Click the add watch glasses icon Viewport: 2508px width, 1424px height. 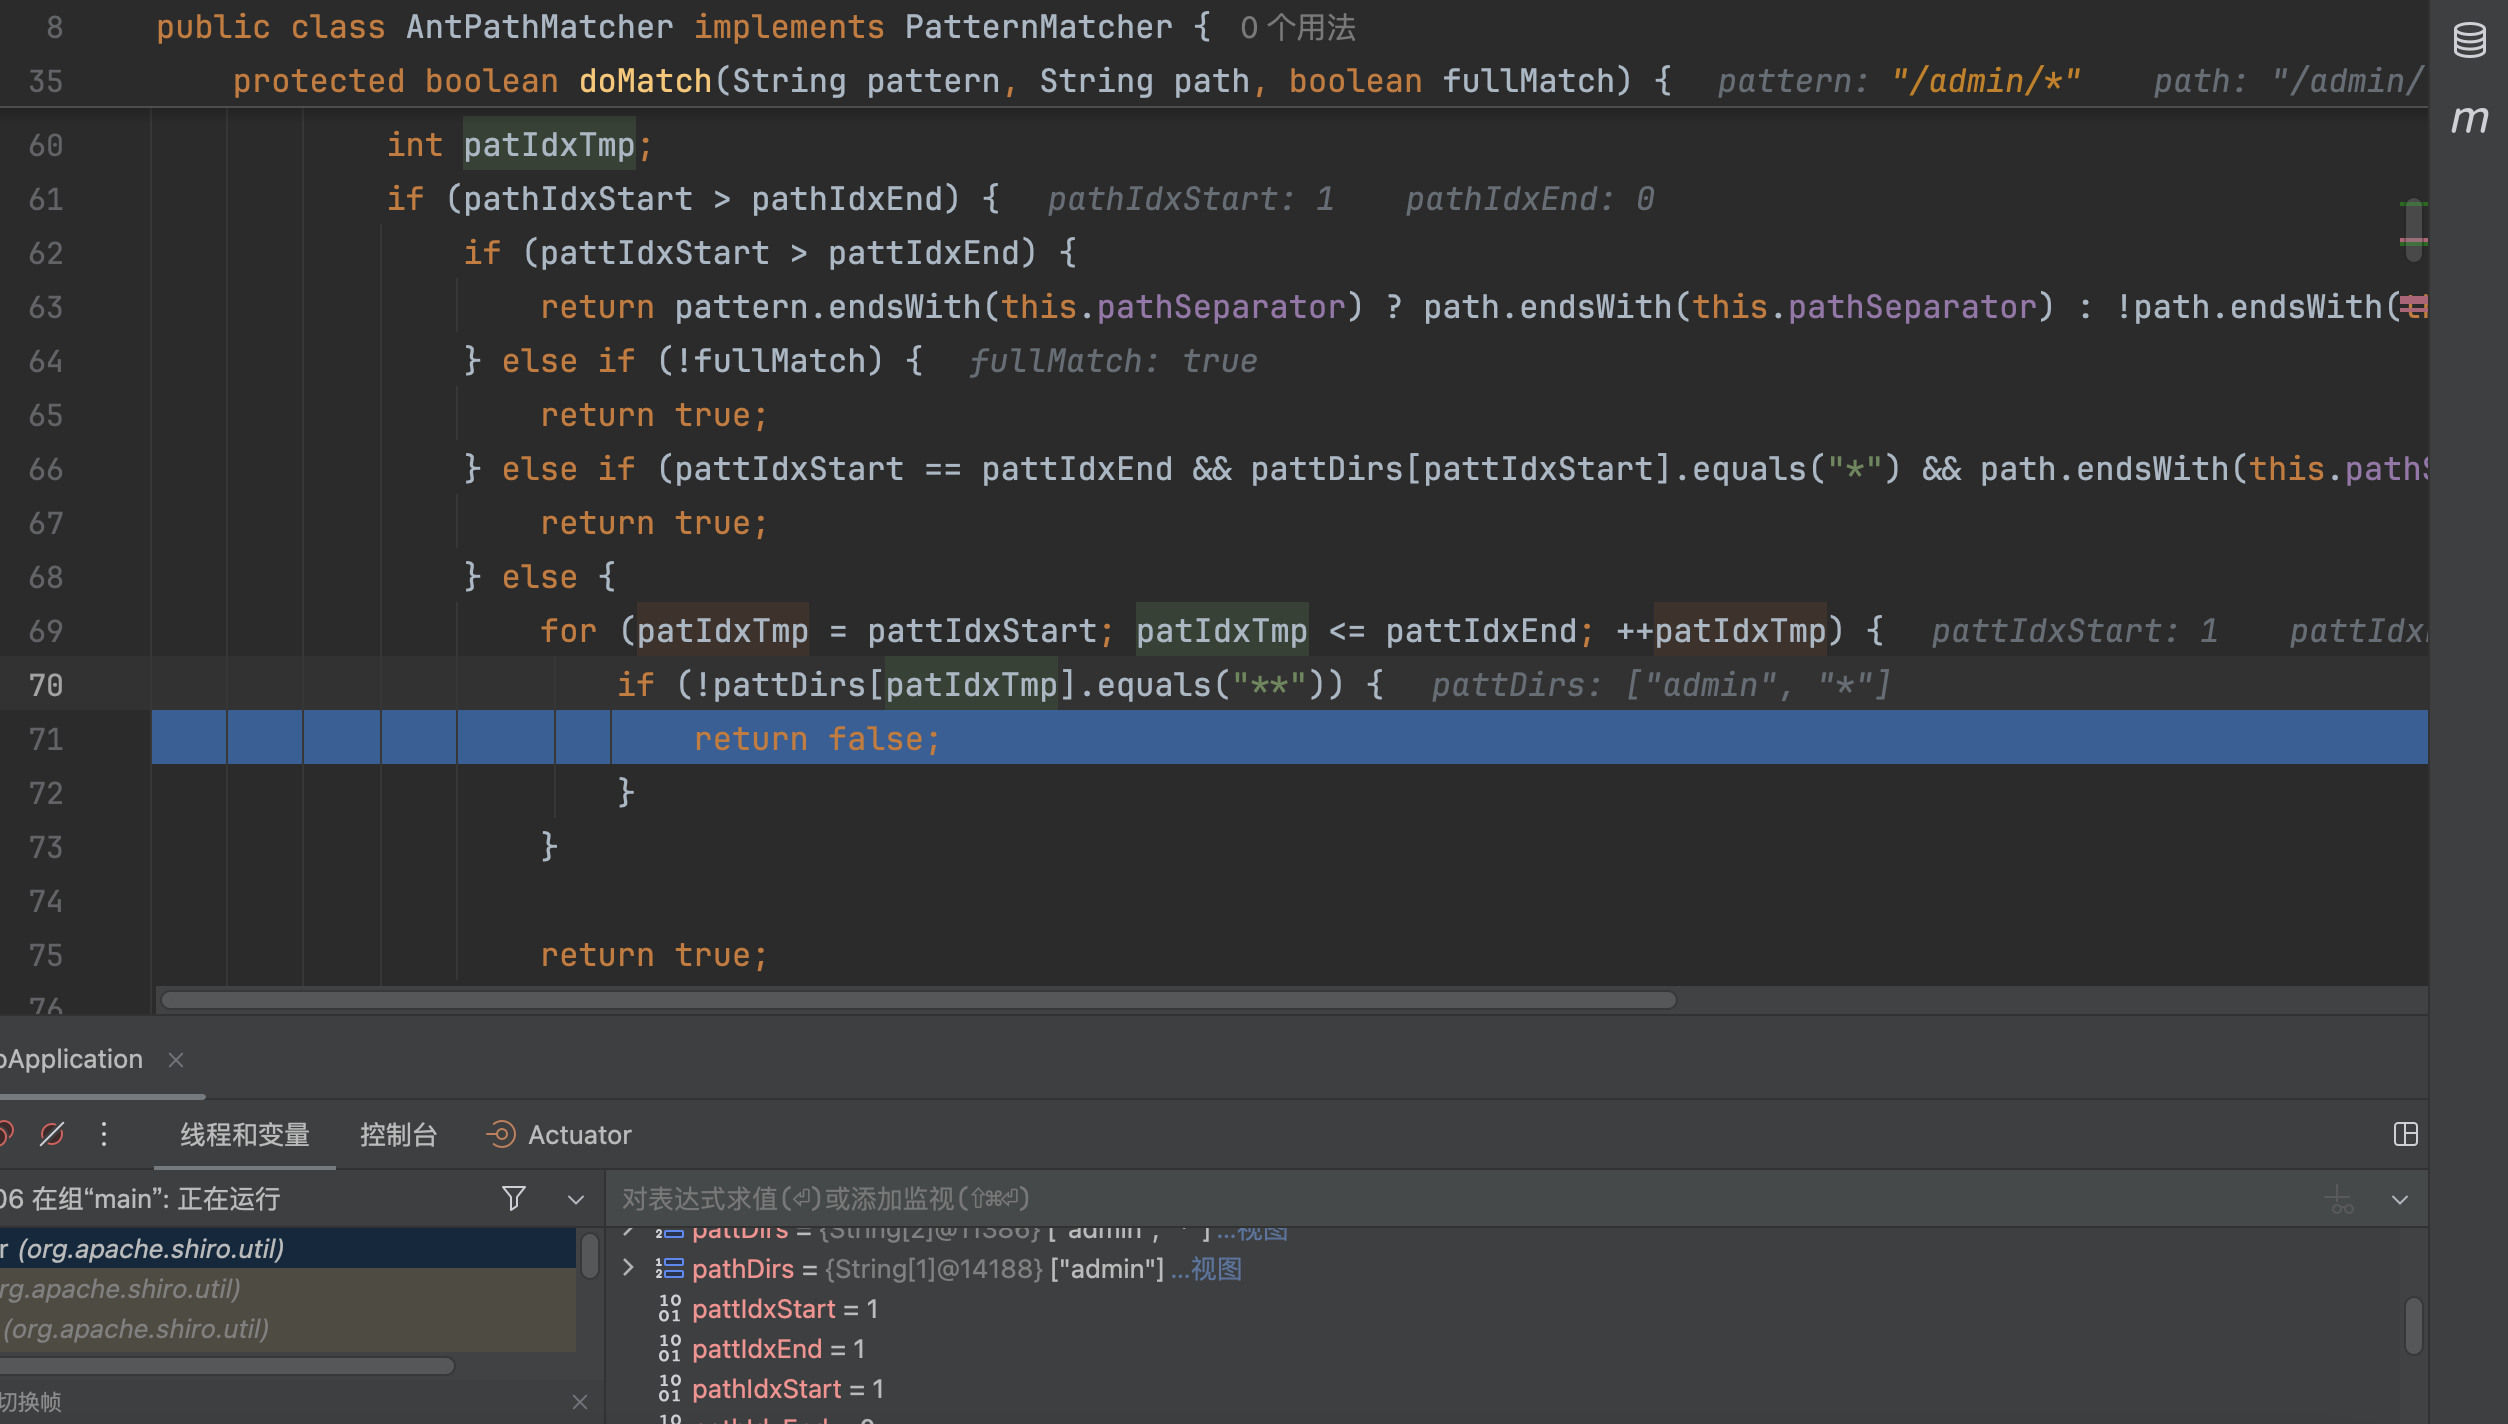(2340, 1198)
